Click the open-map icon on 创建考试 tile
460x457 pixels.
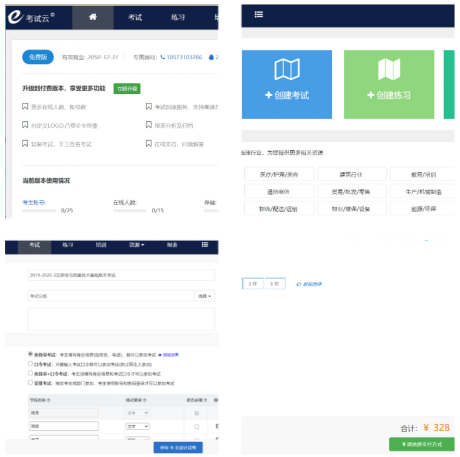pos(287,69)
